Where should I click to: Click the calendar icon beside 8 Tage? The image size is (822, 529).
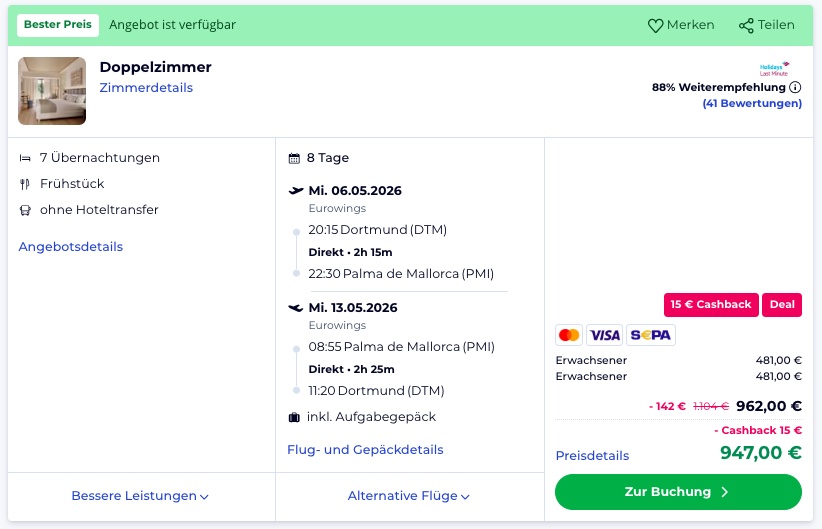pos(294,158)
